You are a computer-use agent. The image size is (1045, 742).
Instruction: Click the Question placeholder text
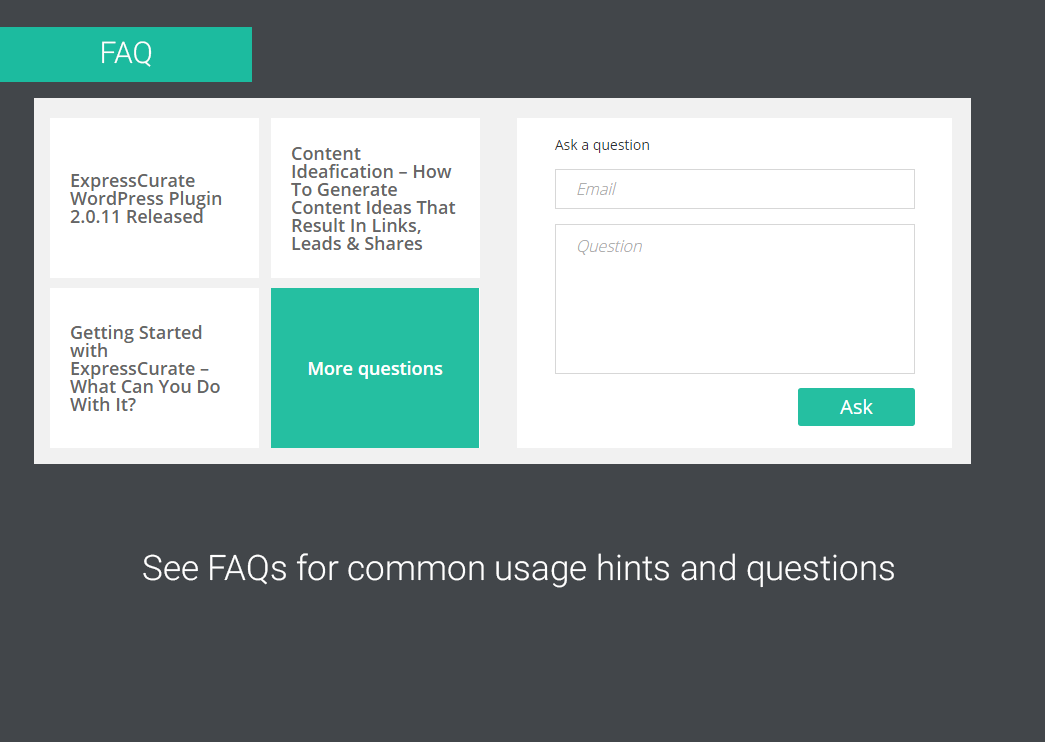pos(609,246)
